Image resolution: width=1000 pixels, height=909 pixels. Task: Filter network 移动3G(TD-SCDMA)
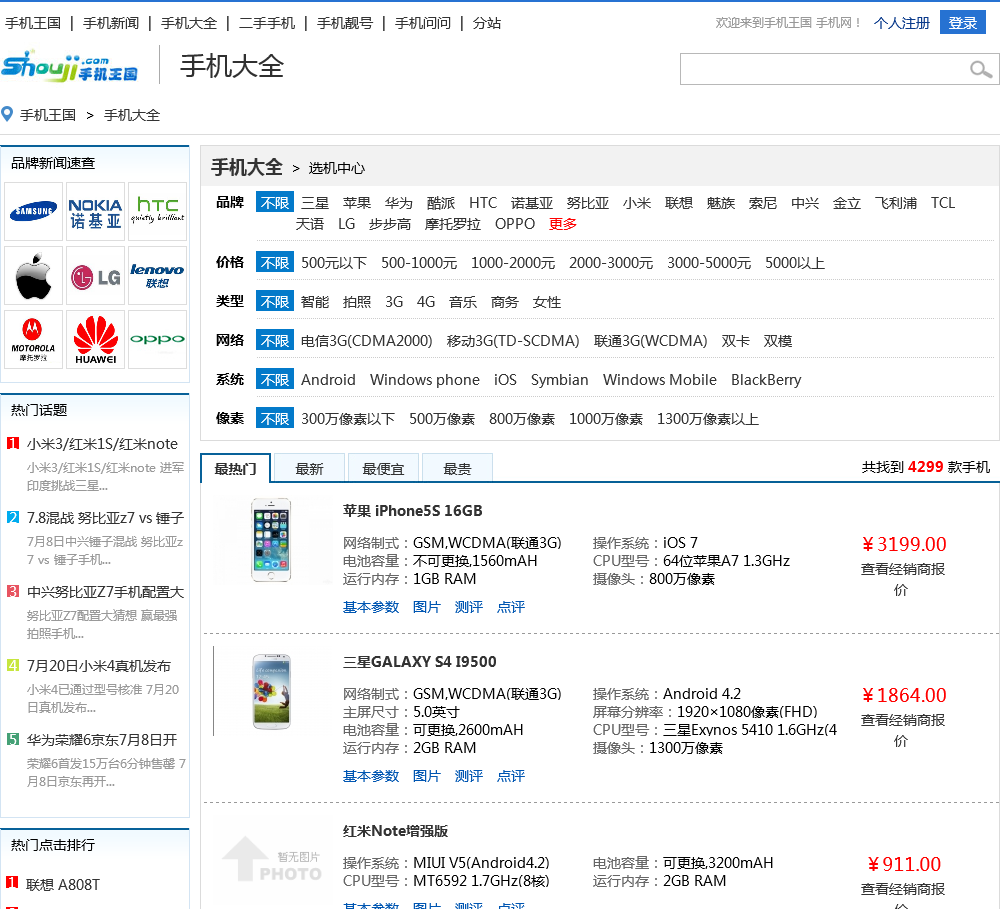pyautogui.click(x=513, y=341)
